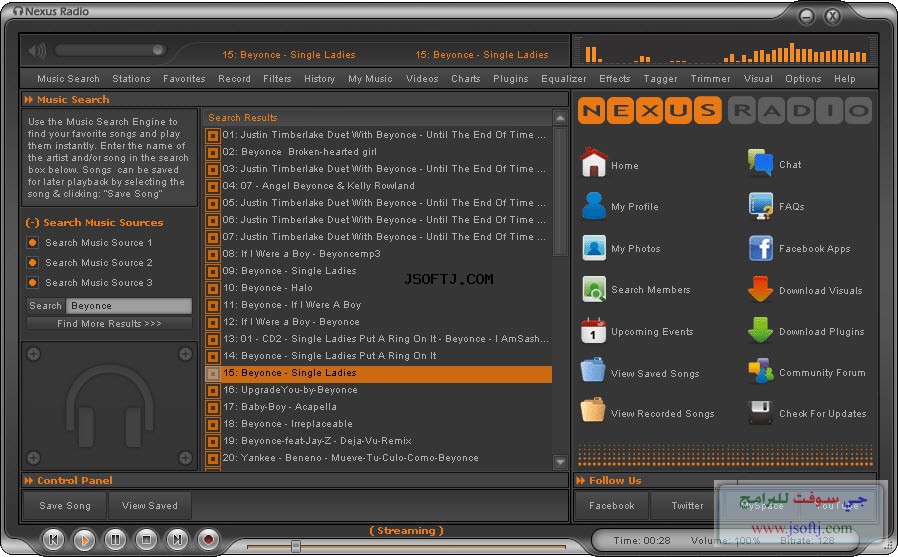
Task: Open the Home icon in Nexus panel
Action: 593,163
